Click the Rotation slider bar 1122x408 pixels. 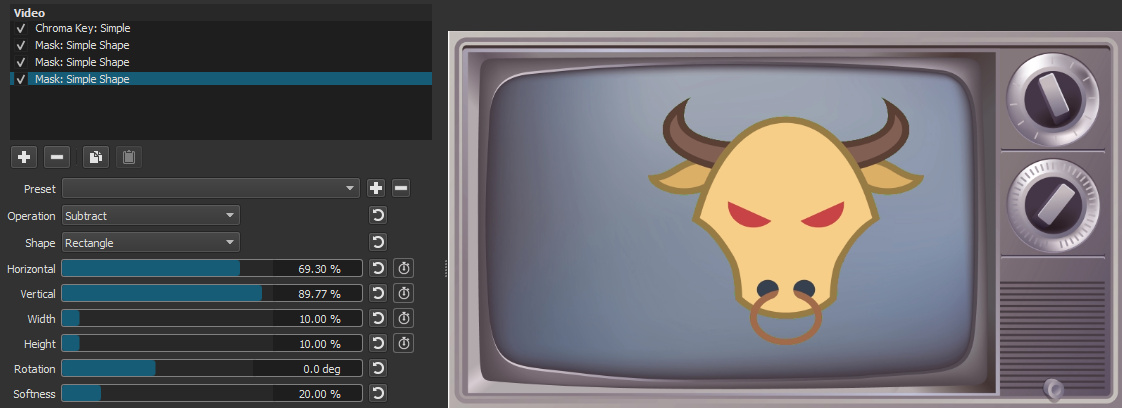coord(212,369)
